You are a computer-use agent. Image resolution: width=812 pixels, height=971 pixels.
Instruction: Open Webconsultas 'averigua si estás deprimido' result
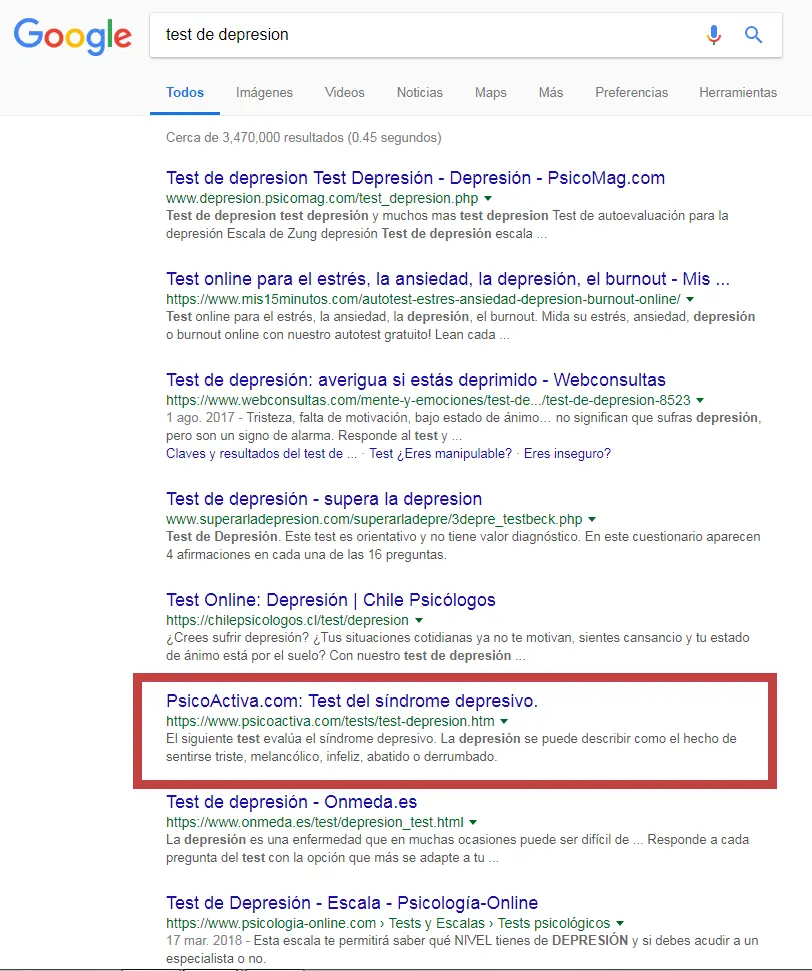tap(416, 380)
